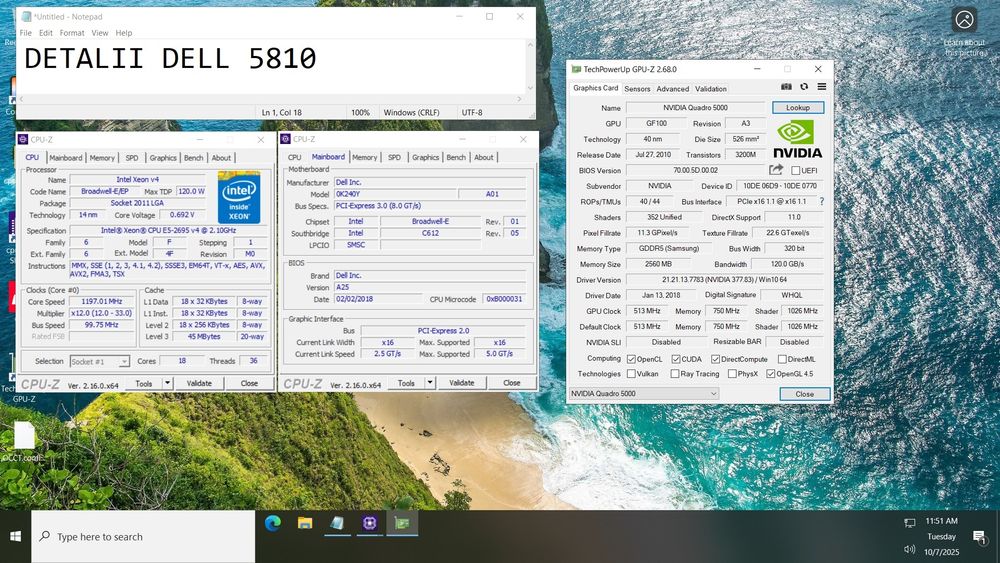Open Graphics tab in right CPU-Z window

[x=425, y=157]
